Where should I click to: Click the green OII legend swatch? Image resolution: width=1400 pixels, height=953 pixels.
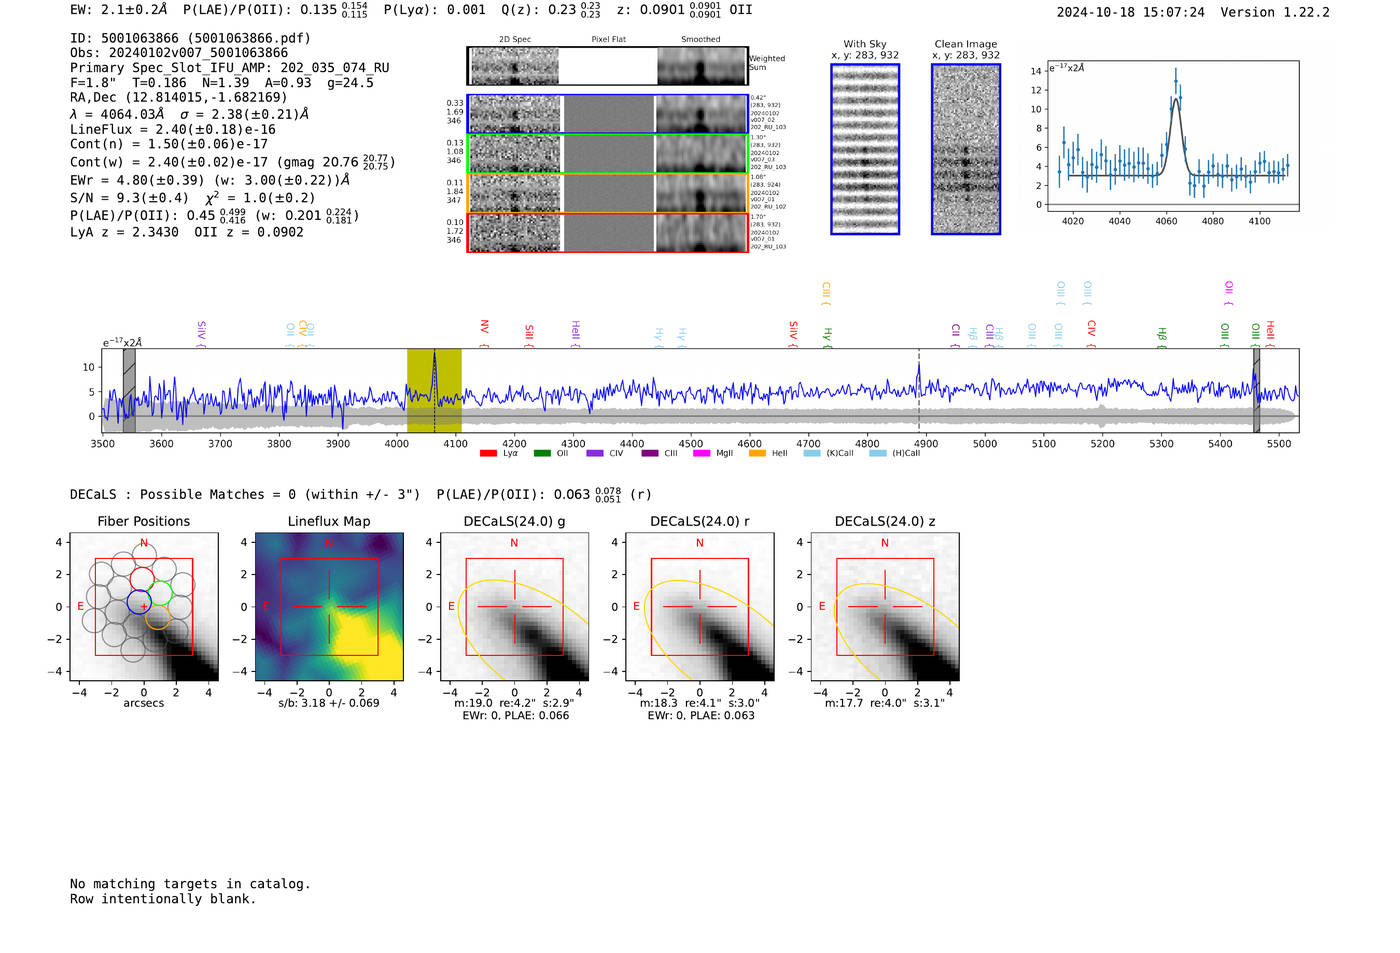coord(542,454)
